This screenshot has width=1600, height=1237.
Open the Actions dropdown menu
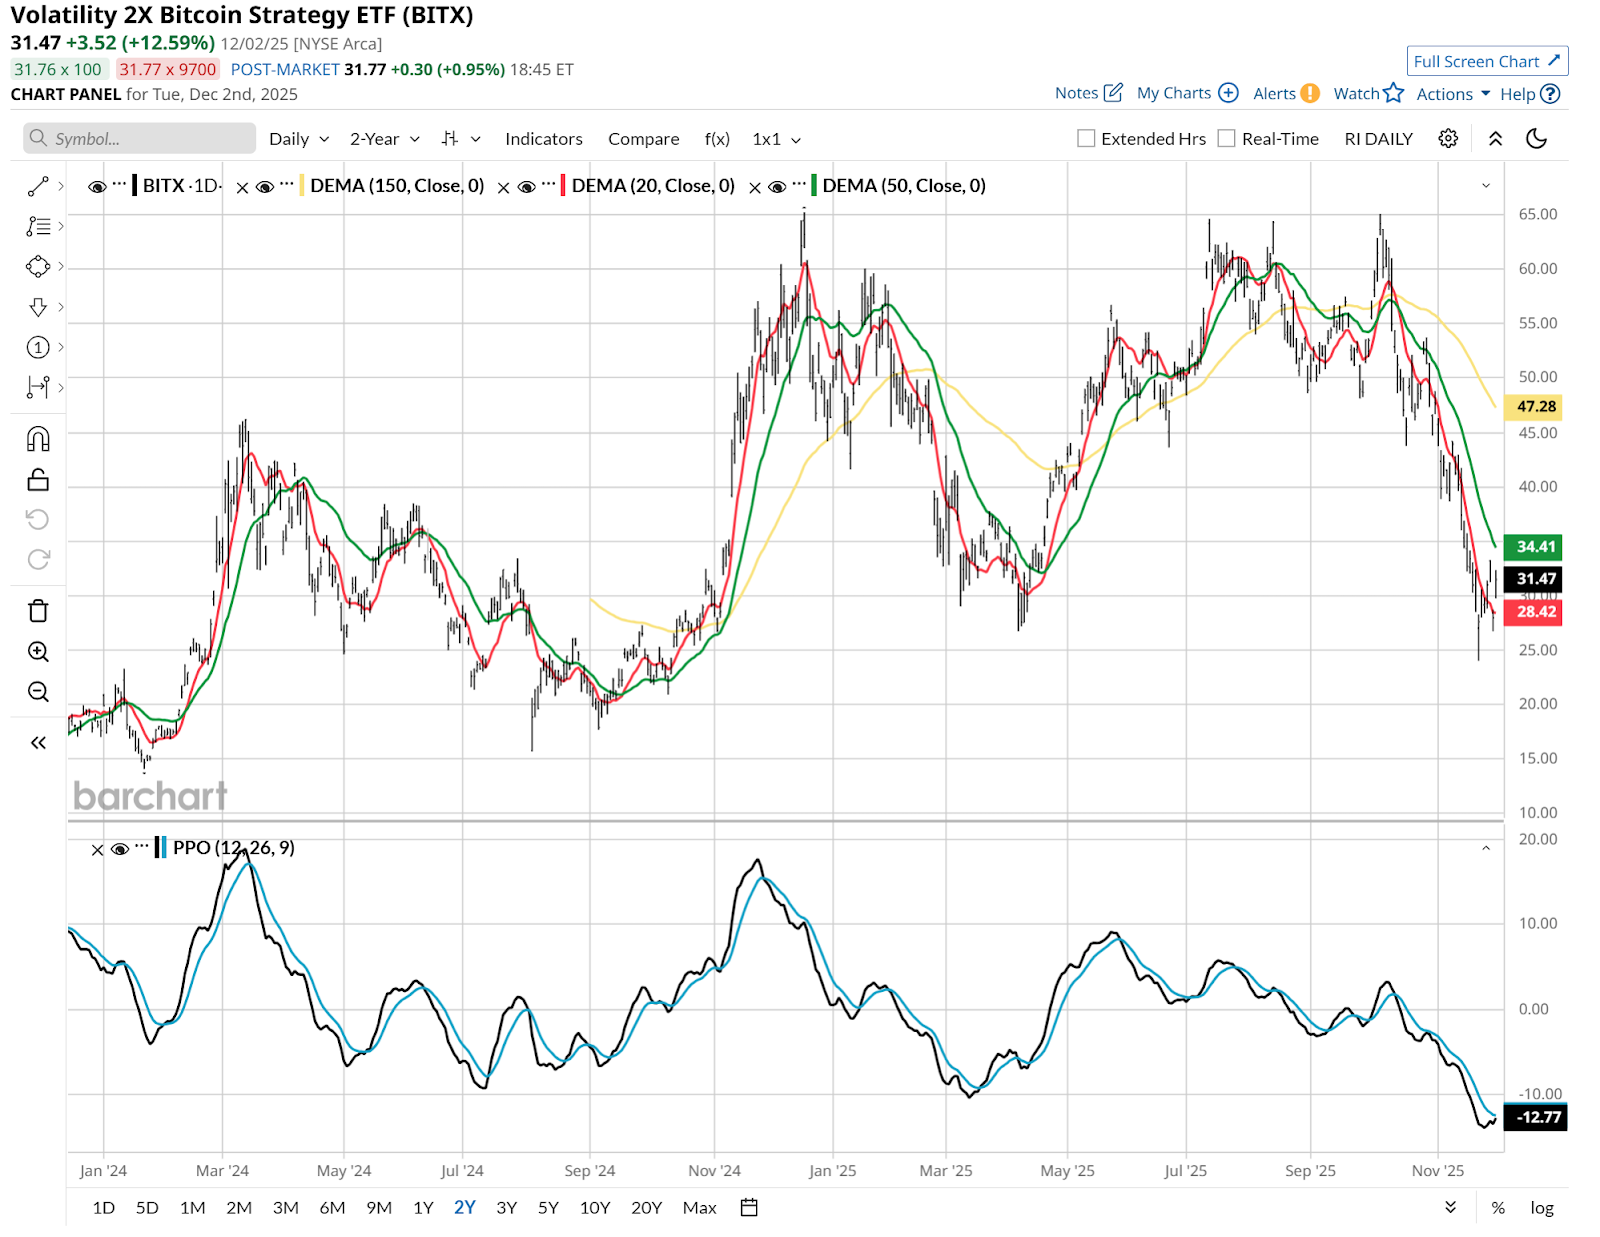click(x=1452, y=94)
